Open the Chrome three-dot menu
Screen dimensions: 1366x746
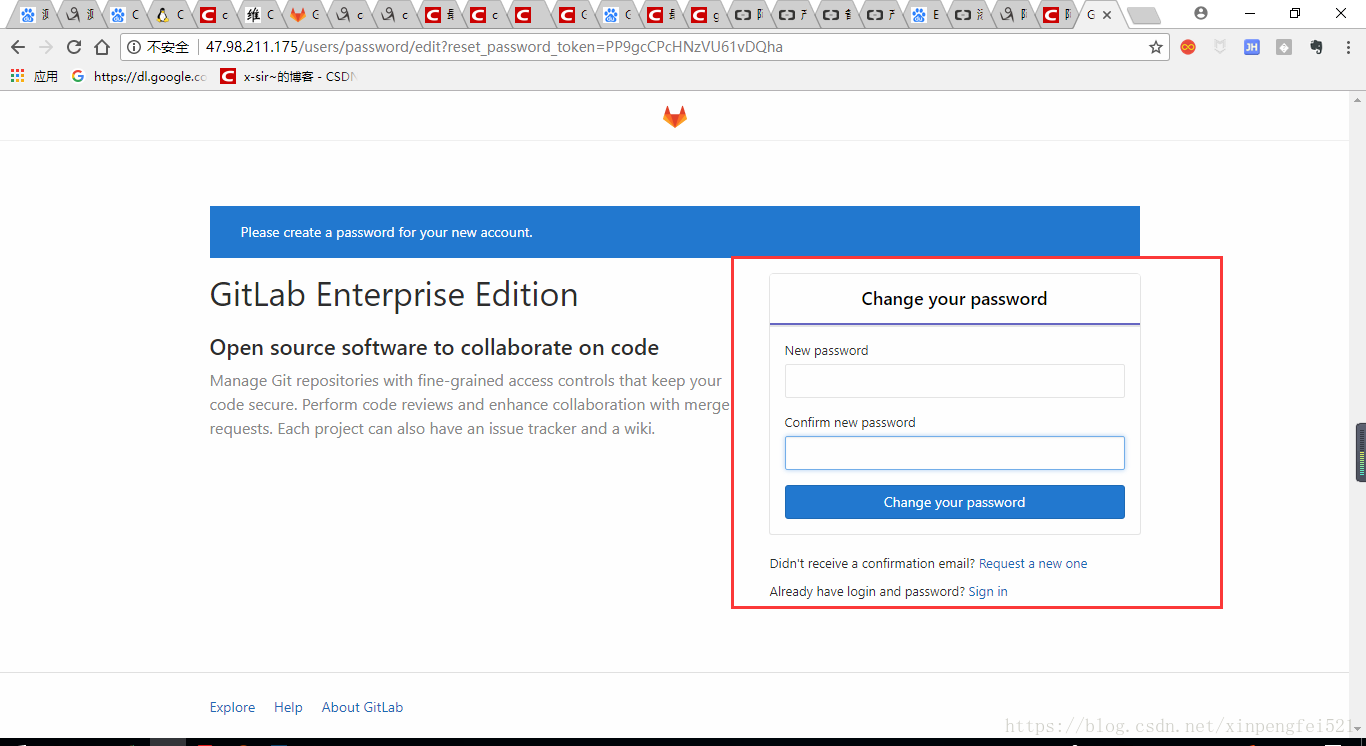coord(1346,47)
